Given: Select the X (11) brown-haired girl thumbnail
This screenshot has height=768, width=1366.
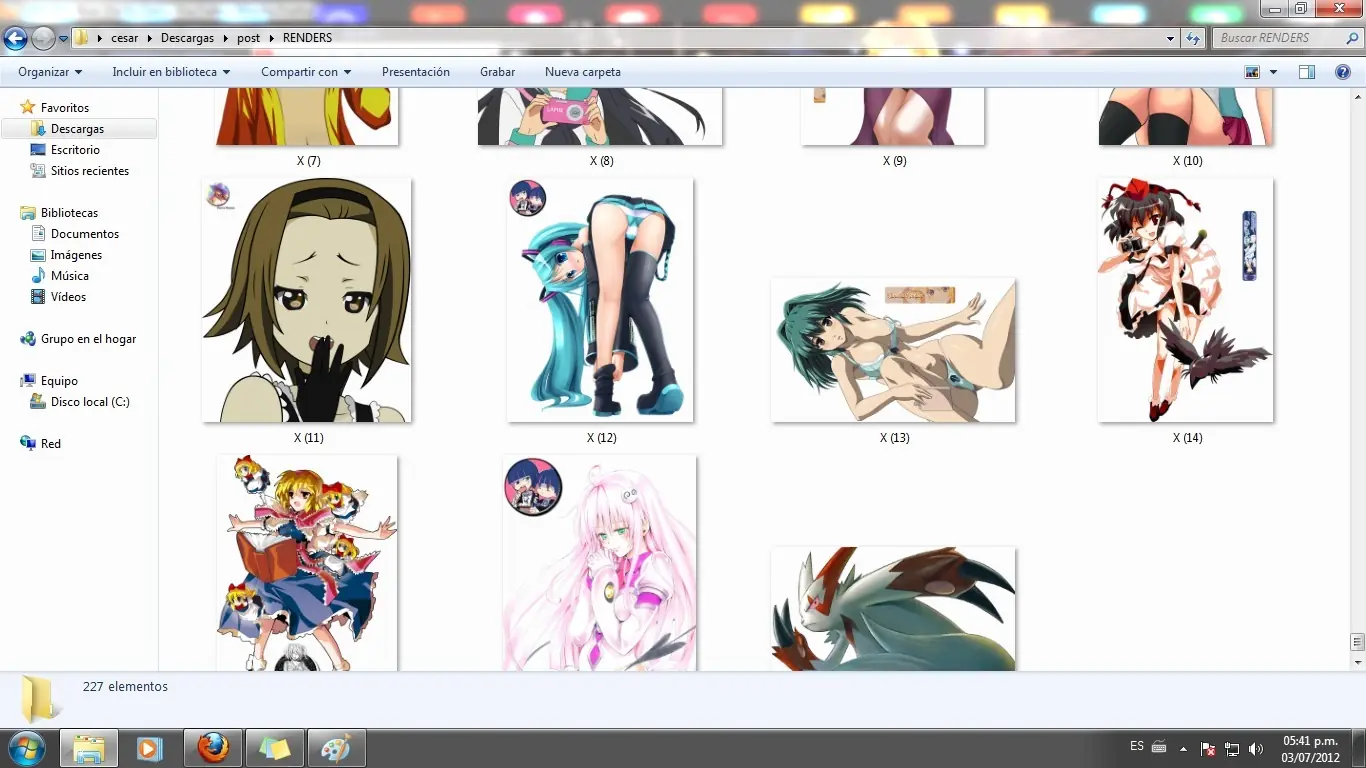Looking at the screenshot, I should click(307, 300).
